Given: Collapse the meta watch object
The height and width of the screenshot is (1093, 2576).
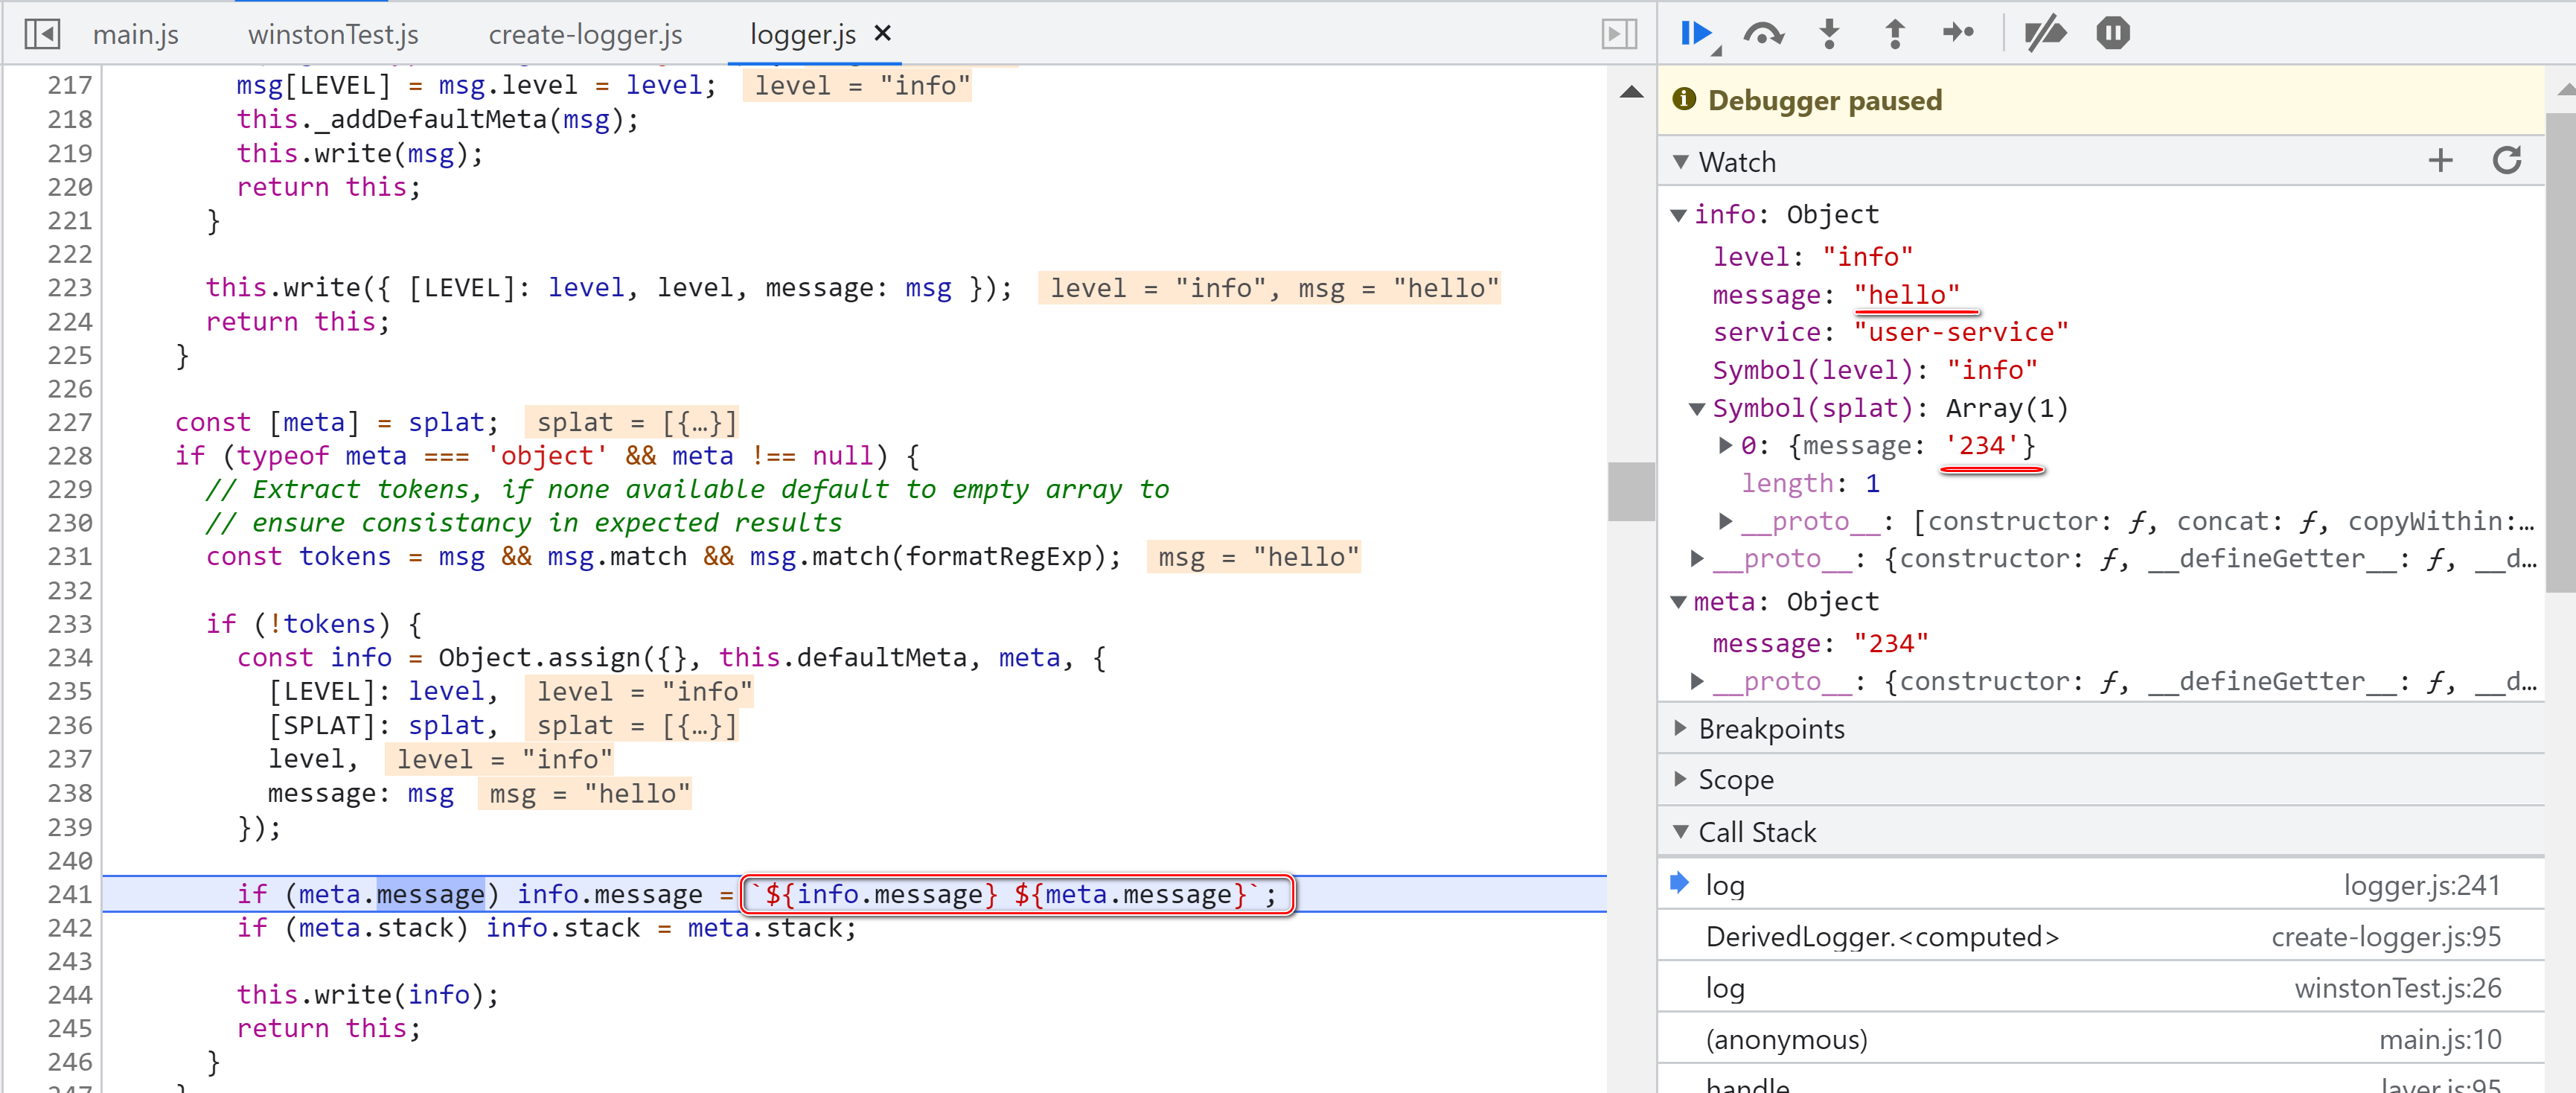Looking at the screenshot, I should [1679, 602].
